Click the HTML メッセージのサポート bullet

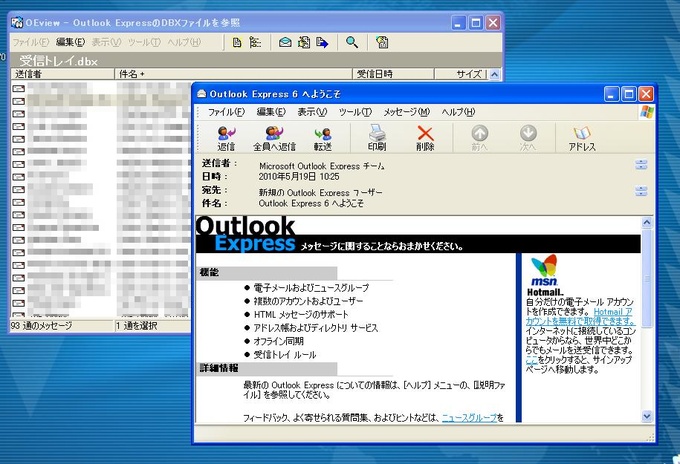pyautogui.click(x=301, y=314)
